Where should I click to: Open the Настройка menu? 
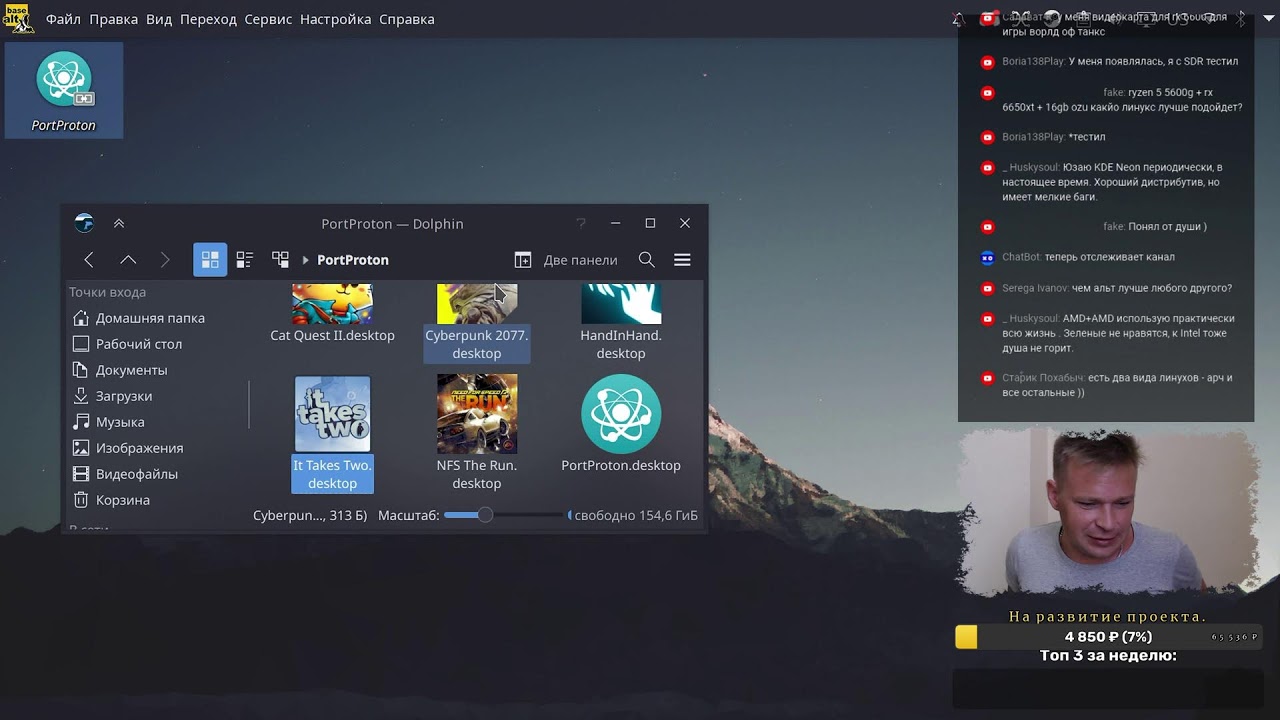[335, 19]
